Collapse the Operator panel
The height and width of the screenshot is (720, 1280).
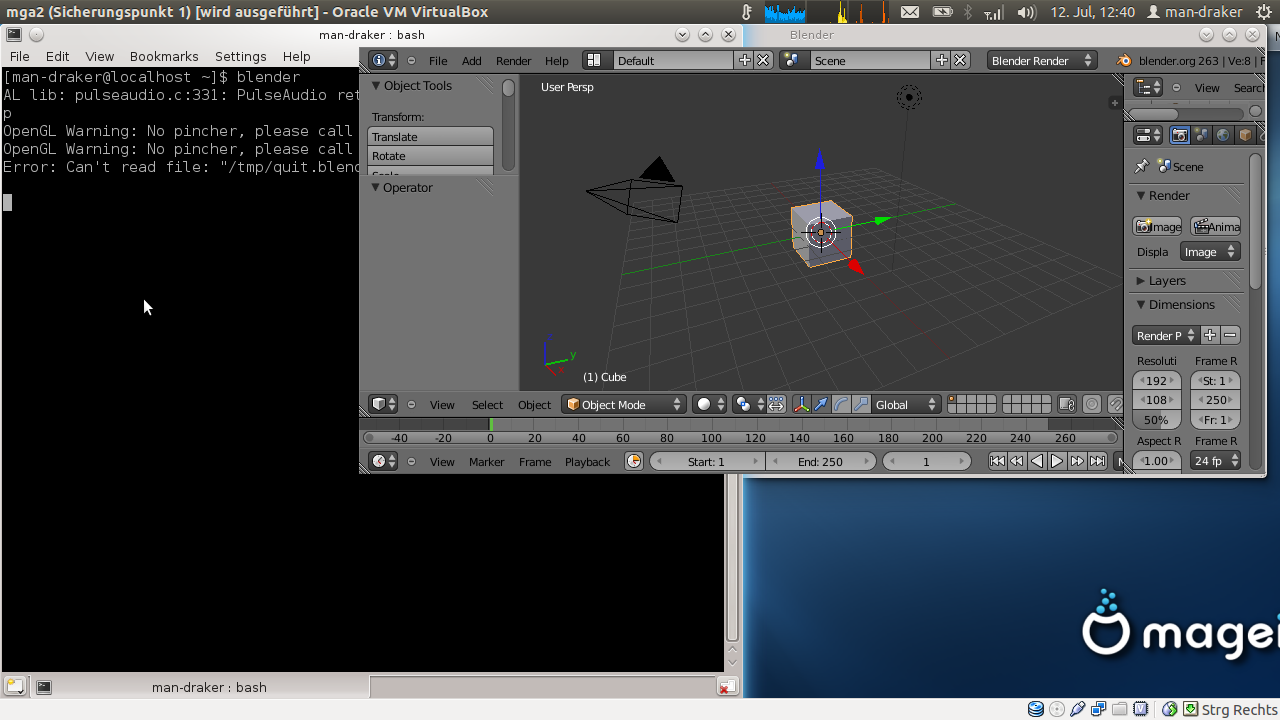377,188
